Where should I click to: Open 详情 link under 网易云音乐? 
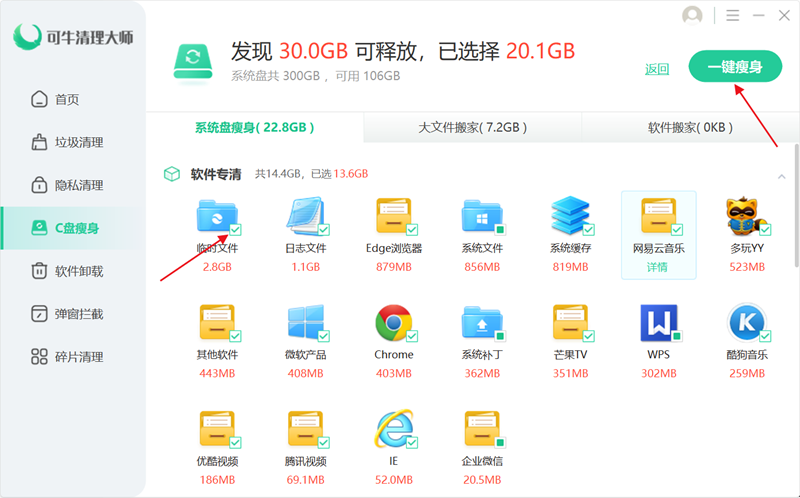pyautogui.click(x=657, y=267)
